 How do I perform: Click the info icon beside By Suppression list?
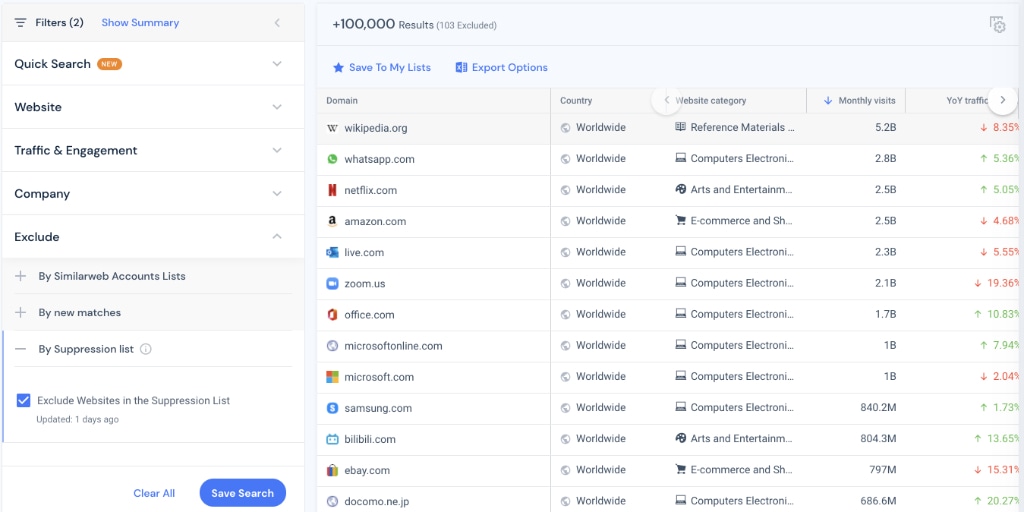click(x=146, y=349)
